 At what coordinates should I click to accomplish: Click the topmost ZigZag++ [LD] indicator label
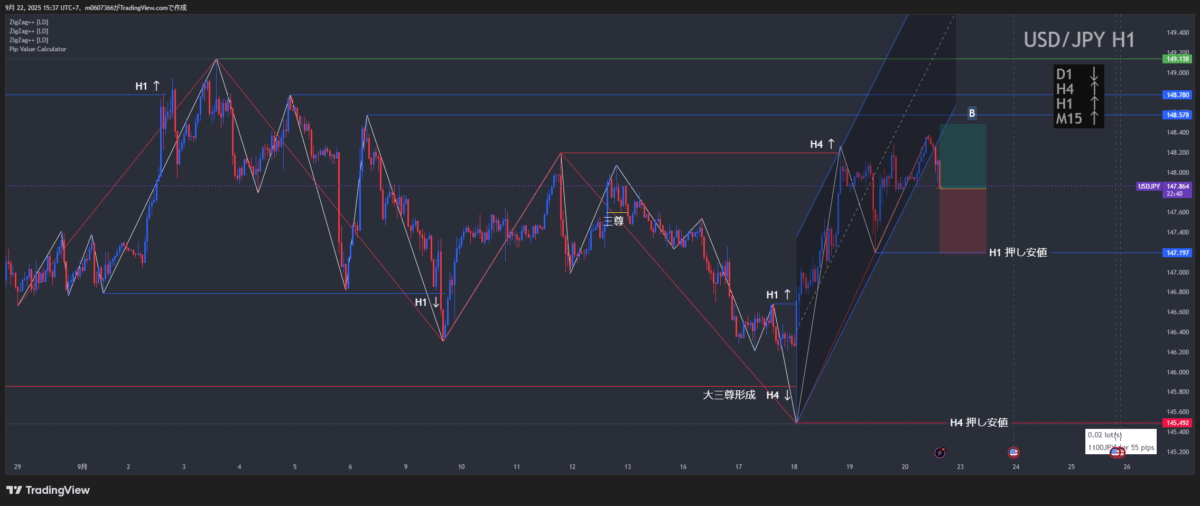coord(28,21)
